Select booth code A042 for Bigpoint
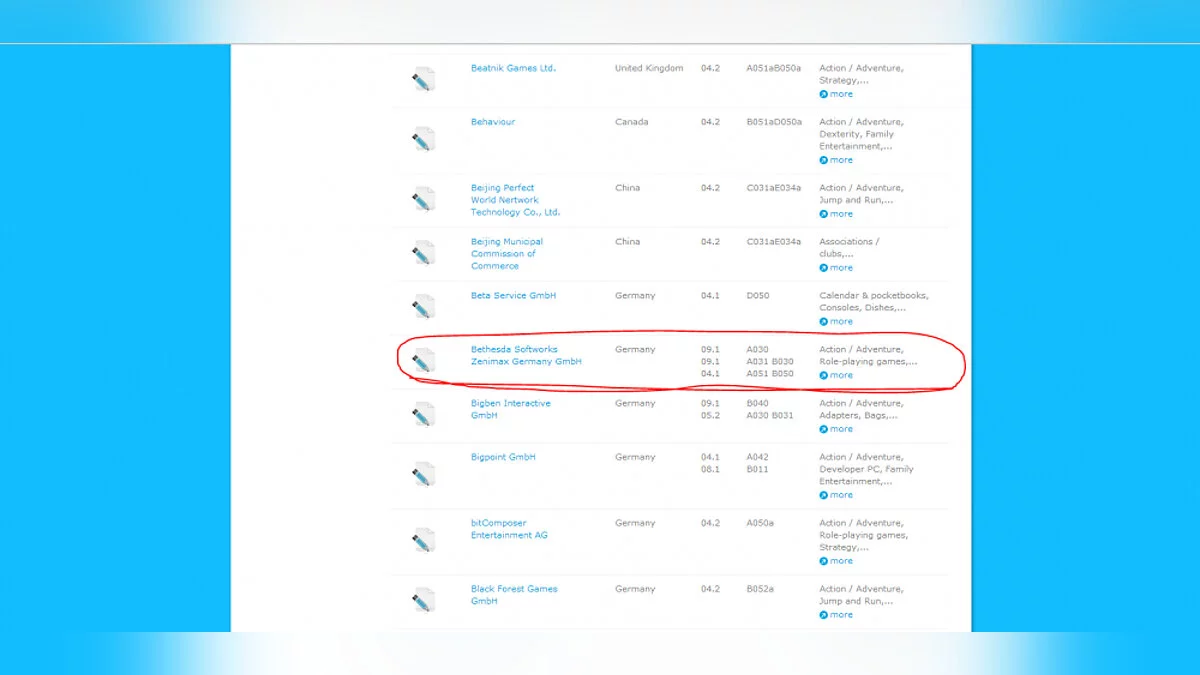Image resolution: width=1200 pixels, height=675 pixels. click(x=758, y=457)
